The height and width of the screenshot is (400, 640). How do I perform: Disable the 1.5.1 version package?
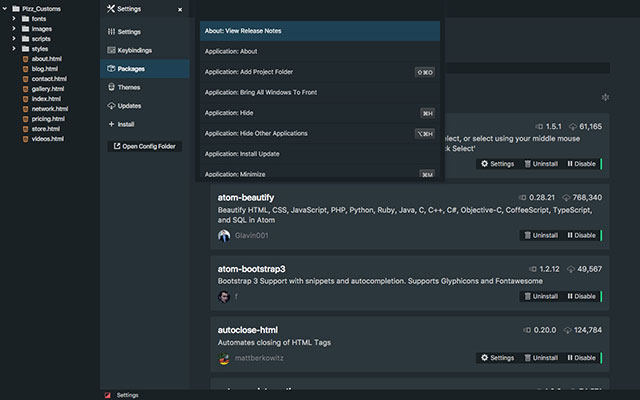pyautogui.click(x=582, y=164)
